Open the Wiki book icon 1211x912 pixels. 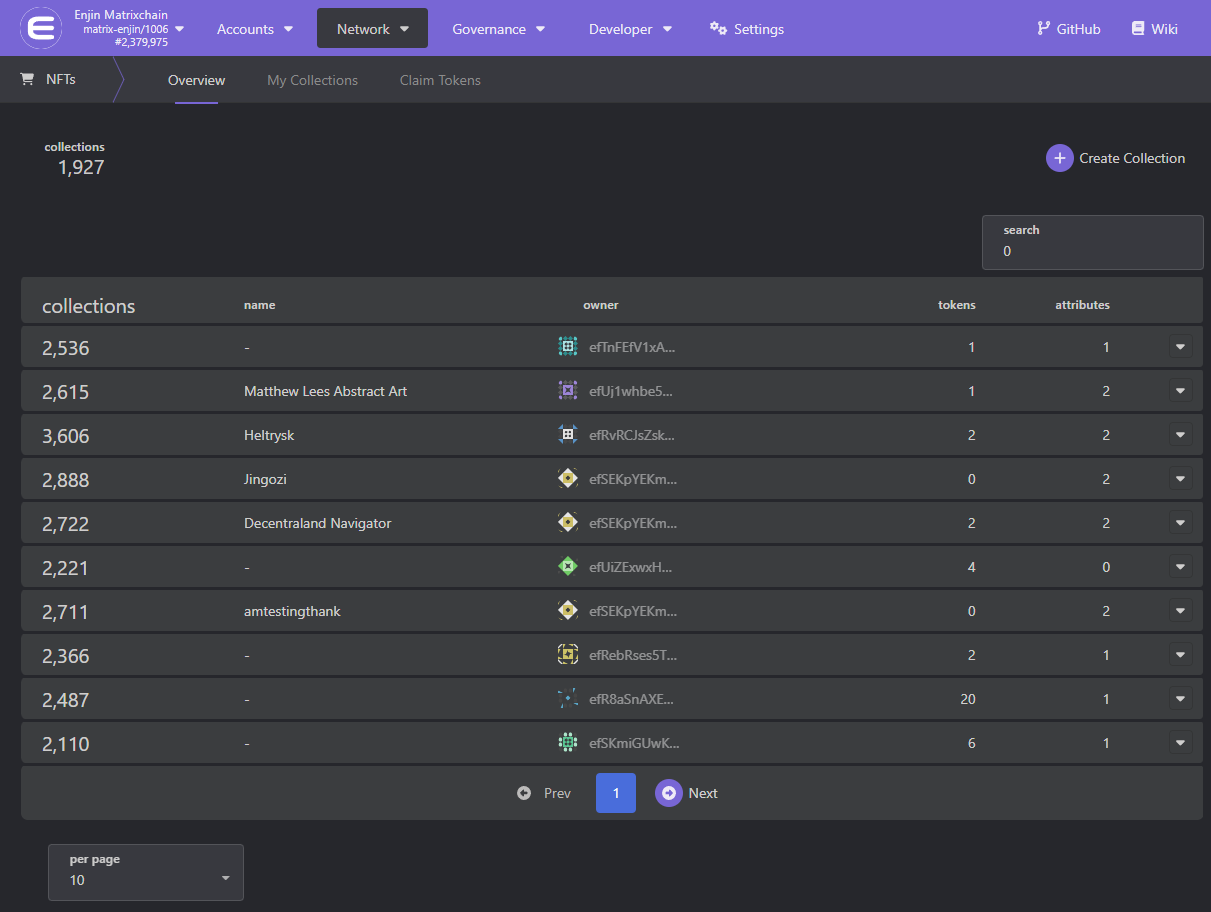click(x=1138, y=29)
